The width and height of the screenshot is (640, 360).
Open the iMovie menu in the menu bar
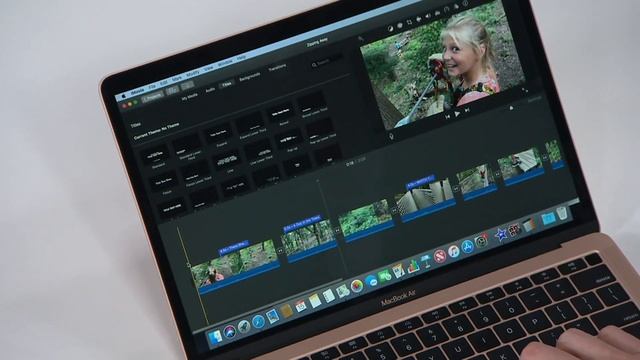138,92
